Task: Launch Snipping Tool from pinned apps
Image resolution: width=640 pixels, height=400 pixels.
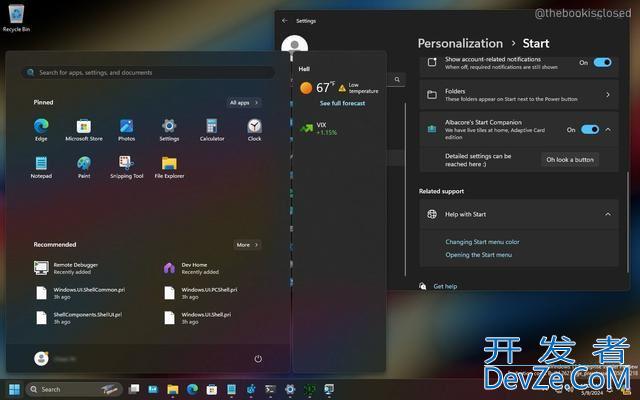Action: pyautogui.click(x=127, y=167)
